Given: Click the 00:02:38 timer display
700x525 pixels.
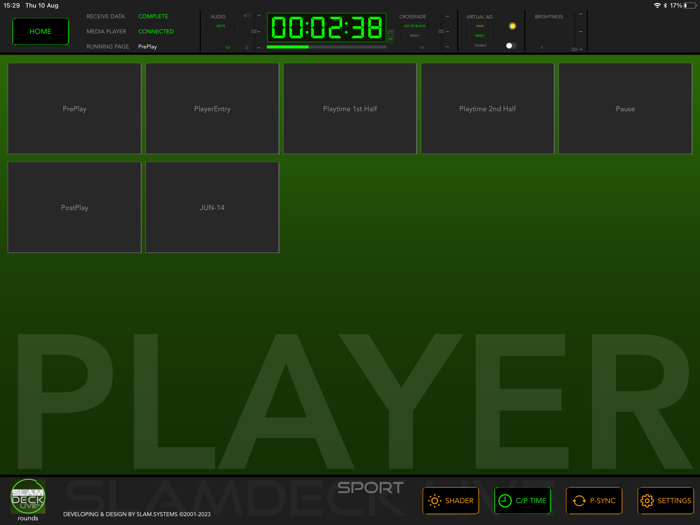Looking at the screenshot, I should [x=327, y=28].
